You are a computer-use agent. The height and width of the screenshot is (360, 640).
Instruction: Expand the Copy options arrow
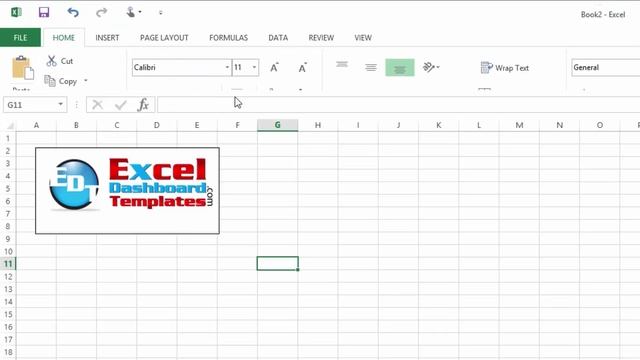click(x=86, y=80)
